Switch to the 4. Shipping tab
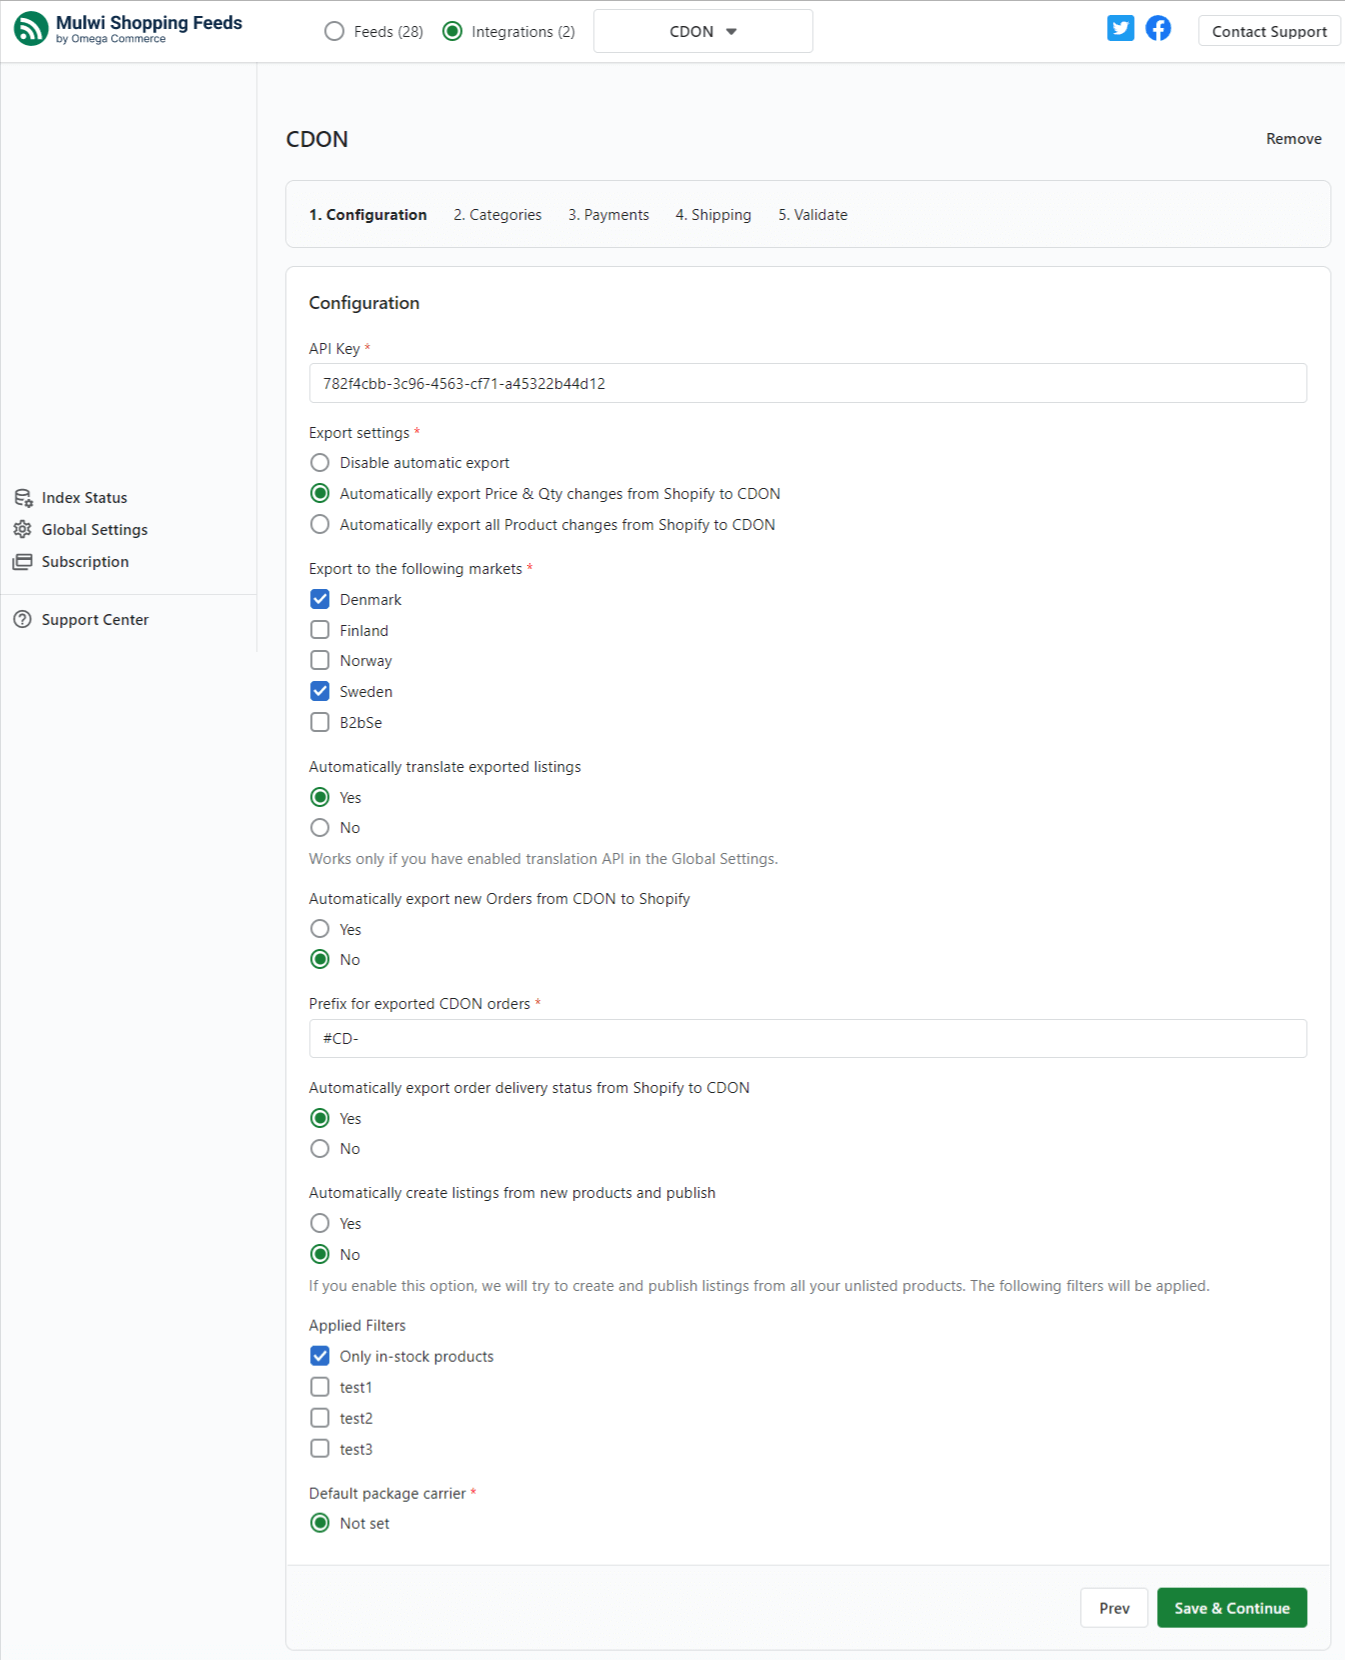This screenshot has width=1345, height=1660. tap(713, 215)
